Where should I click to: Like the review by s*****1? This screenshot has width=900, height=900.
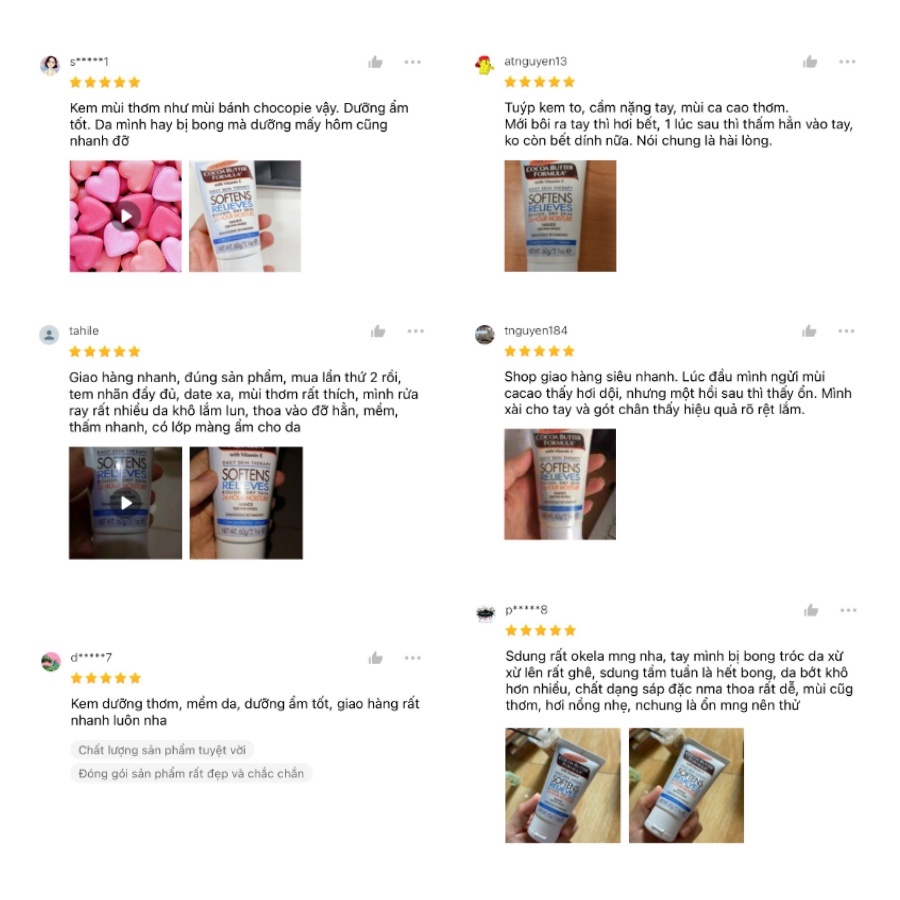[x=375, y=62]
